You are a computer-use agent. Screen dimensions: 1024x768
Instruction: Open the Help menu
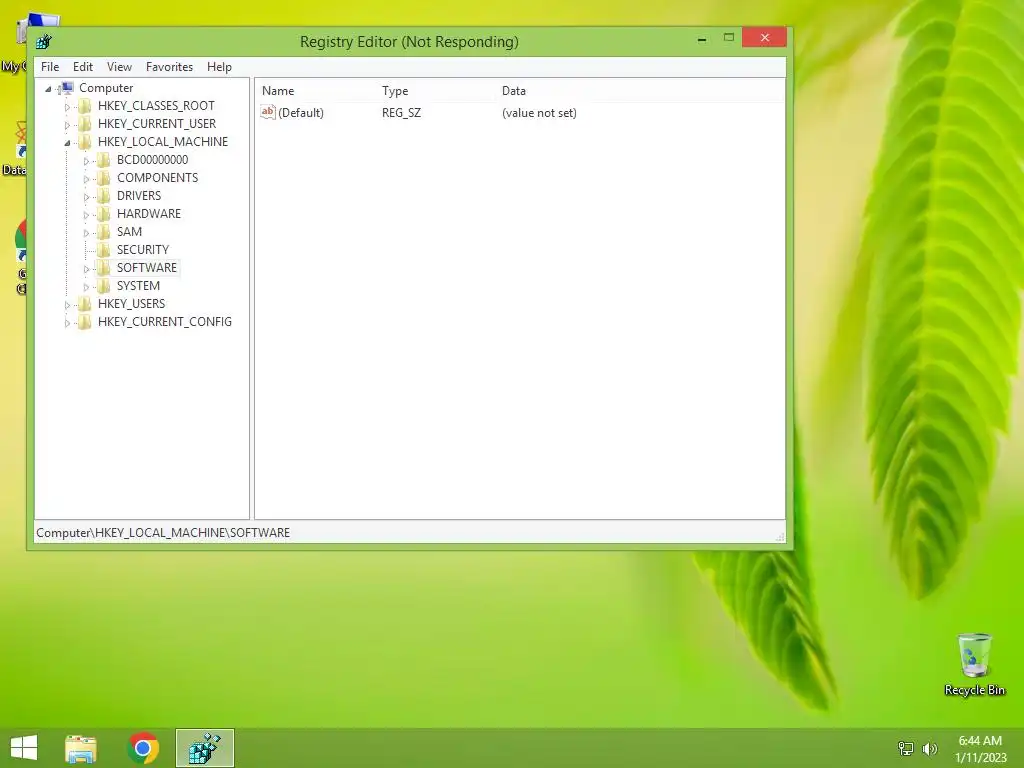(x=219, y=67)
